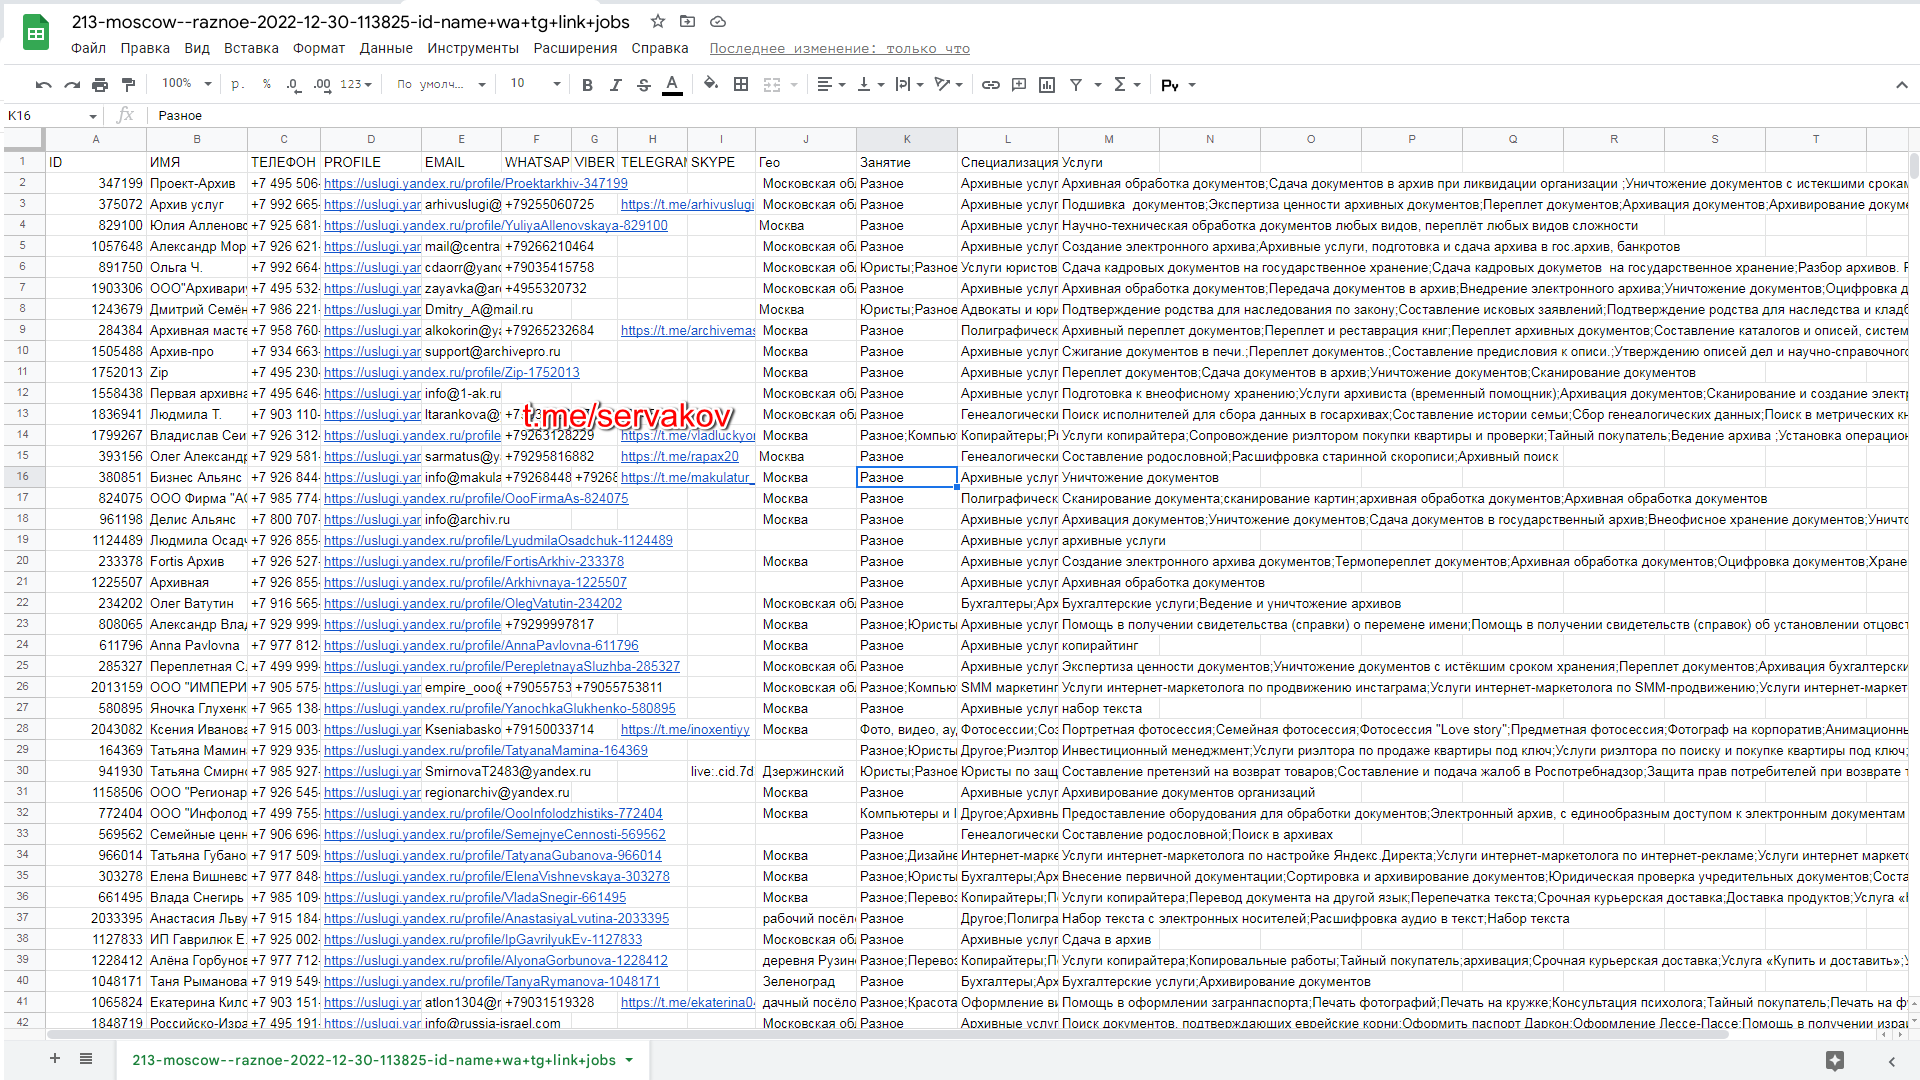
Task: Click the document title to rename
Action: [x=351, y=21]
